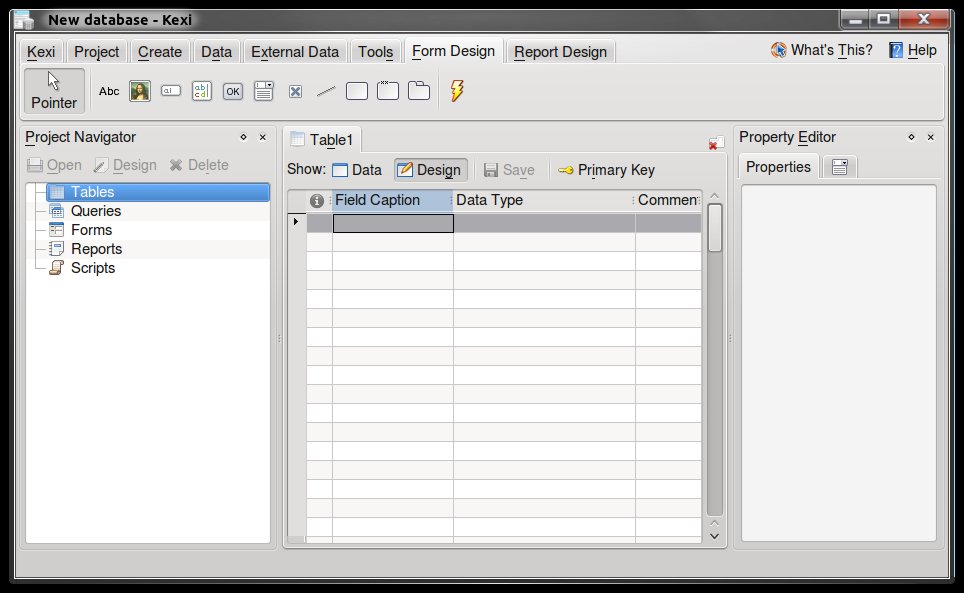Click the lightning bolt actions icon

click(457, 91)
